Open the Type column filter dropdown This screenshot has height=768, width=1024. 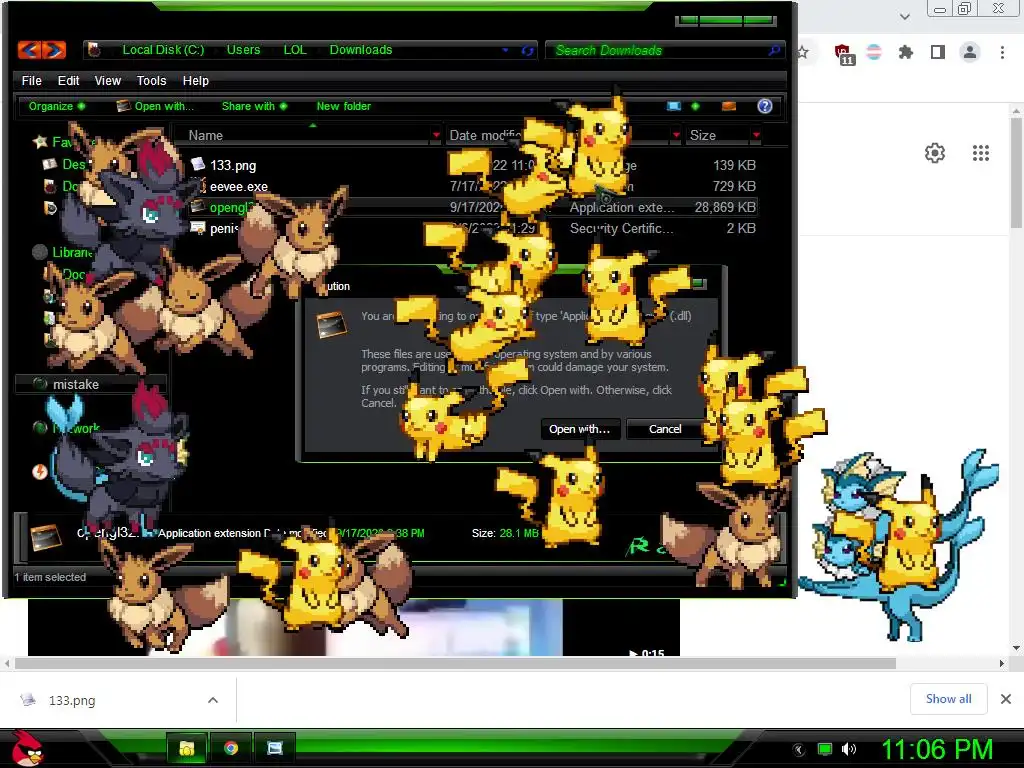675,135
